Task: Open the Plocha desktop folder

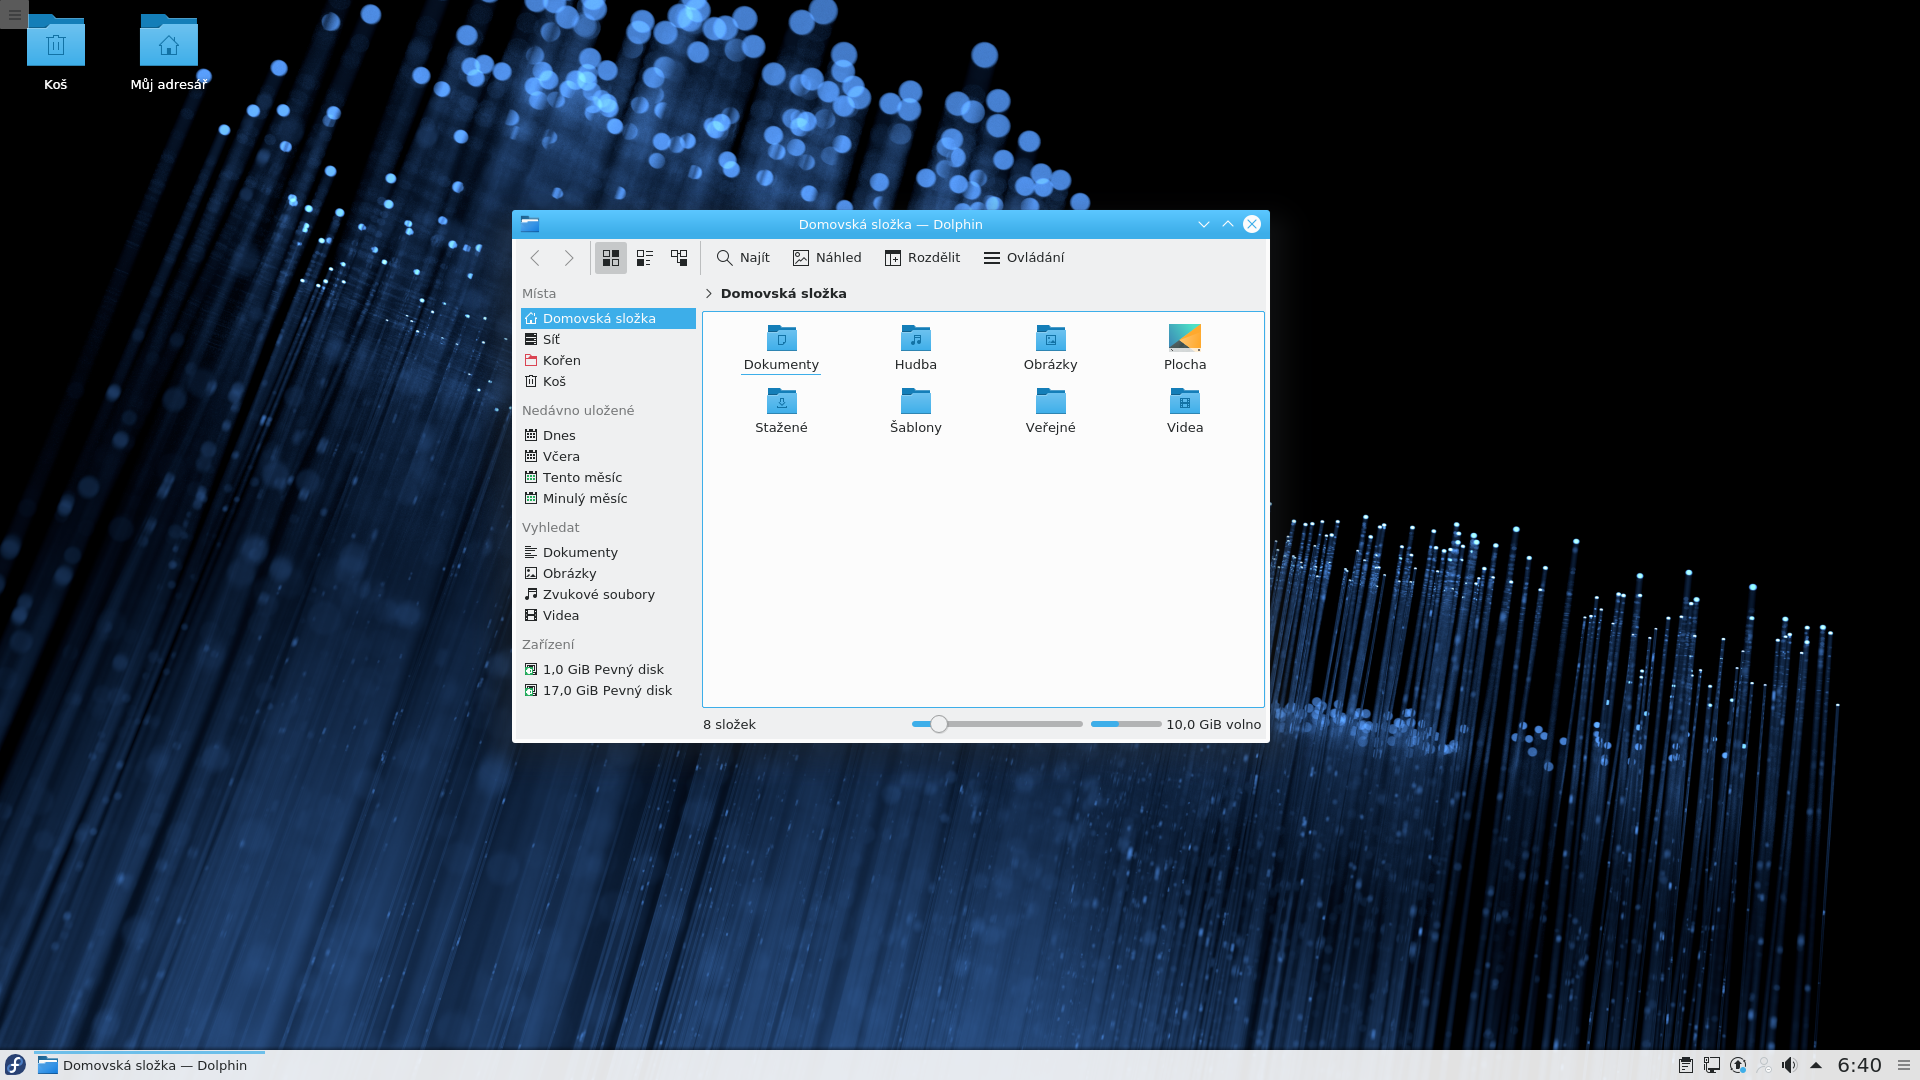Action: 1185,339
